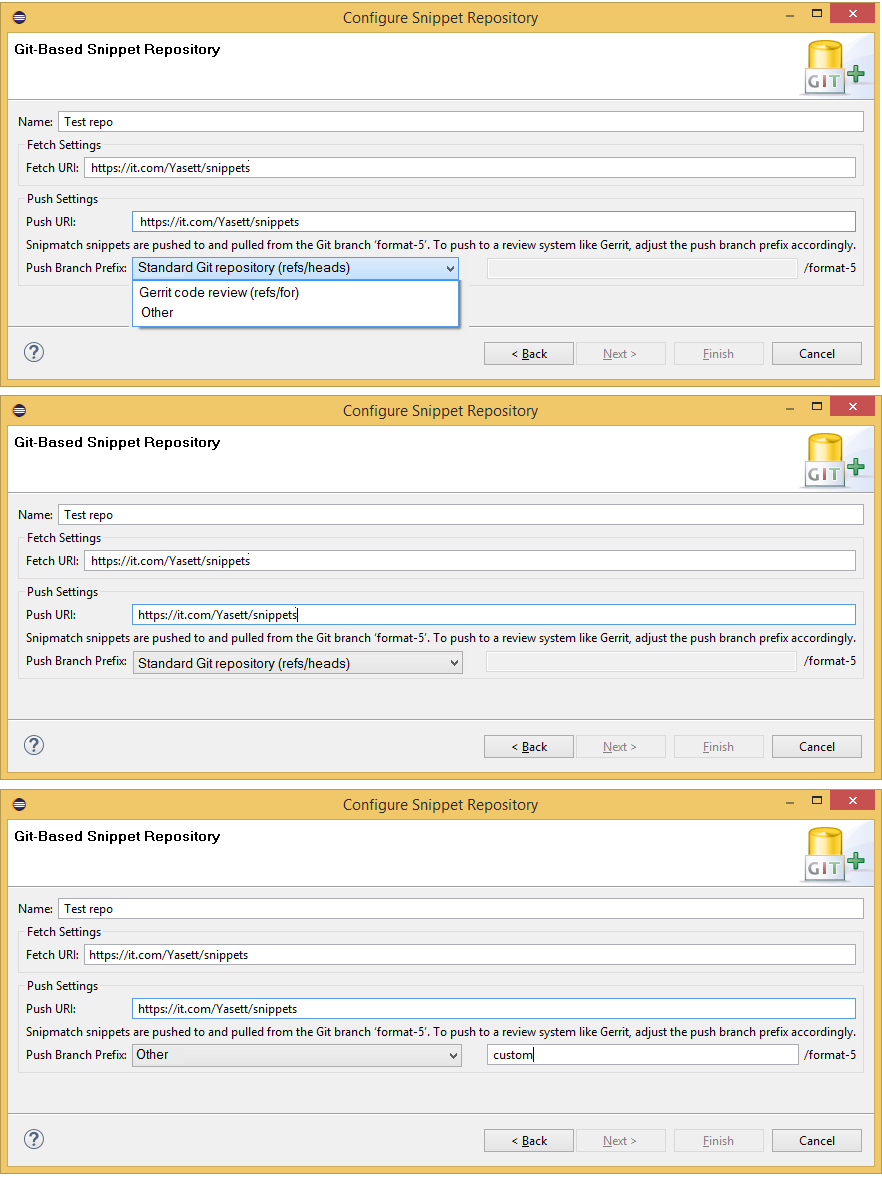
Task: Click the help icon in the middle dialog
Action: (x=34, y=745)
